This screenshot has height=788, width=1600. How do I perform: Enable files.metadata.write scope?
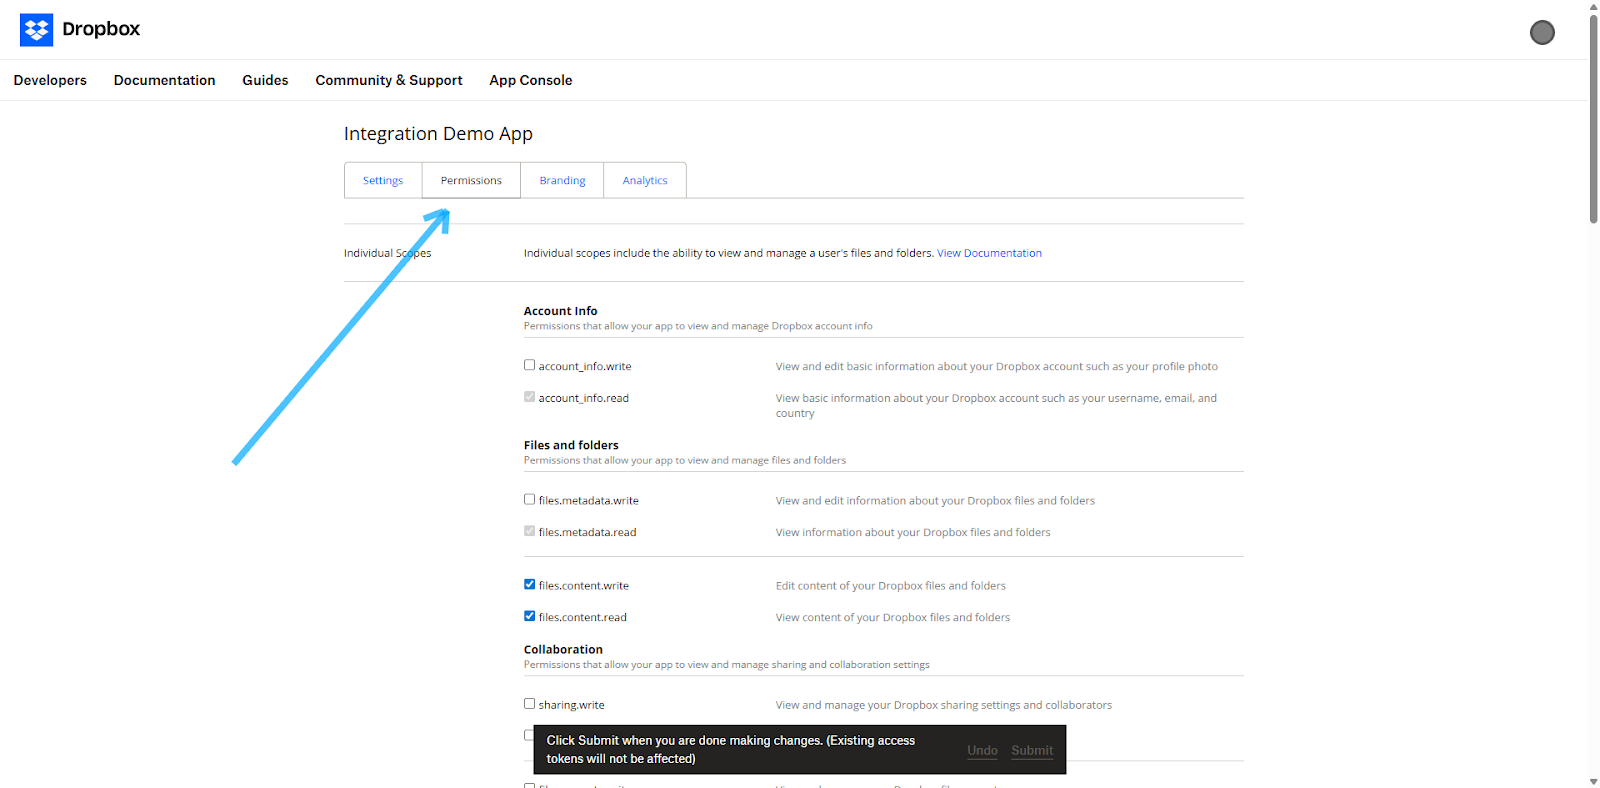(529, 499)
